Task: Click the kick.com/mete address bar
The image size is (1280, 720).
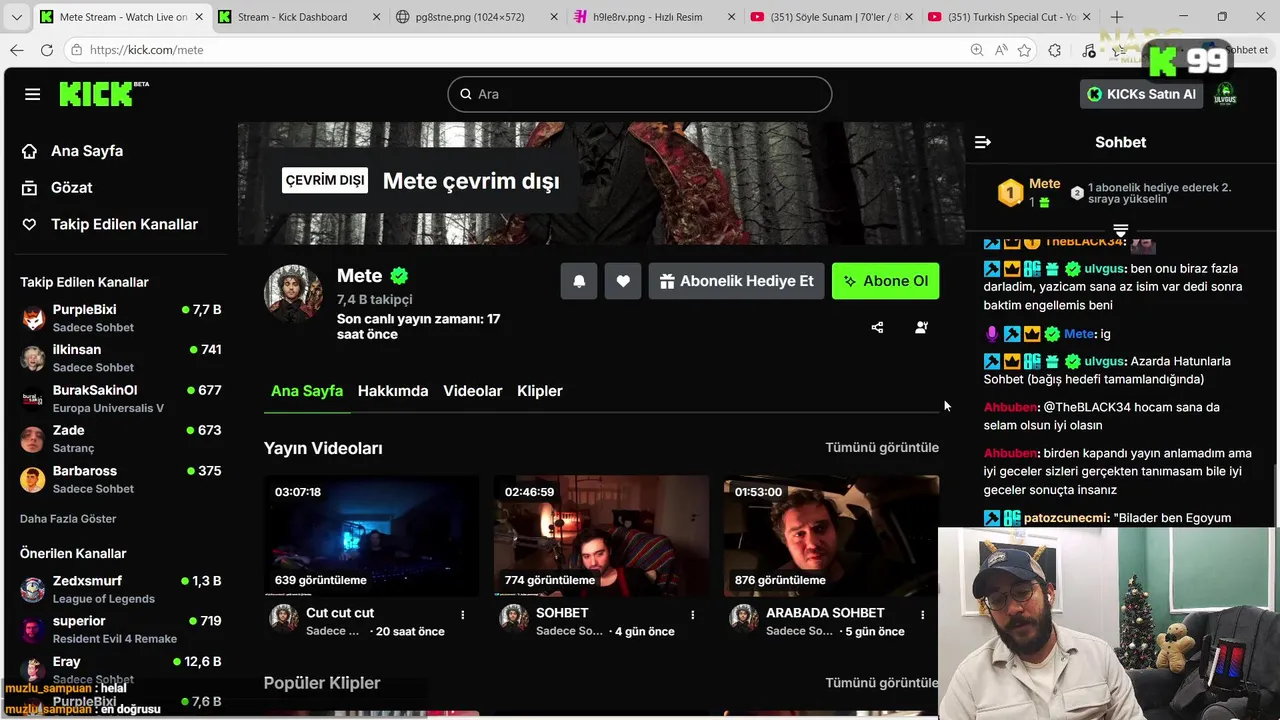Action: coord(520,50)
